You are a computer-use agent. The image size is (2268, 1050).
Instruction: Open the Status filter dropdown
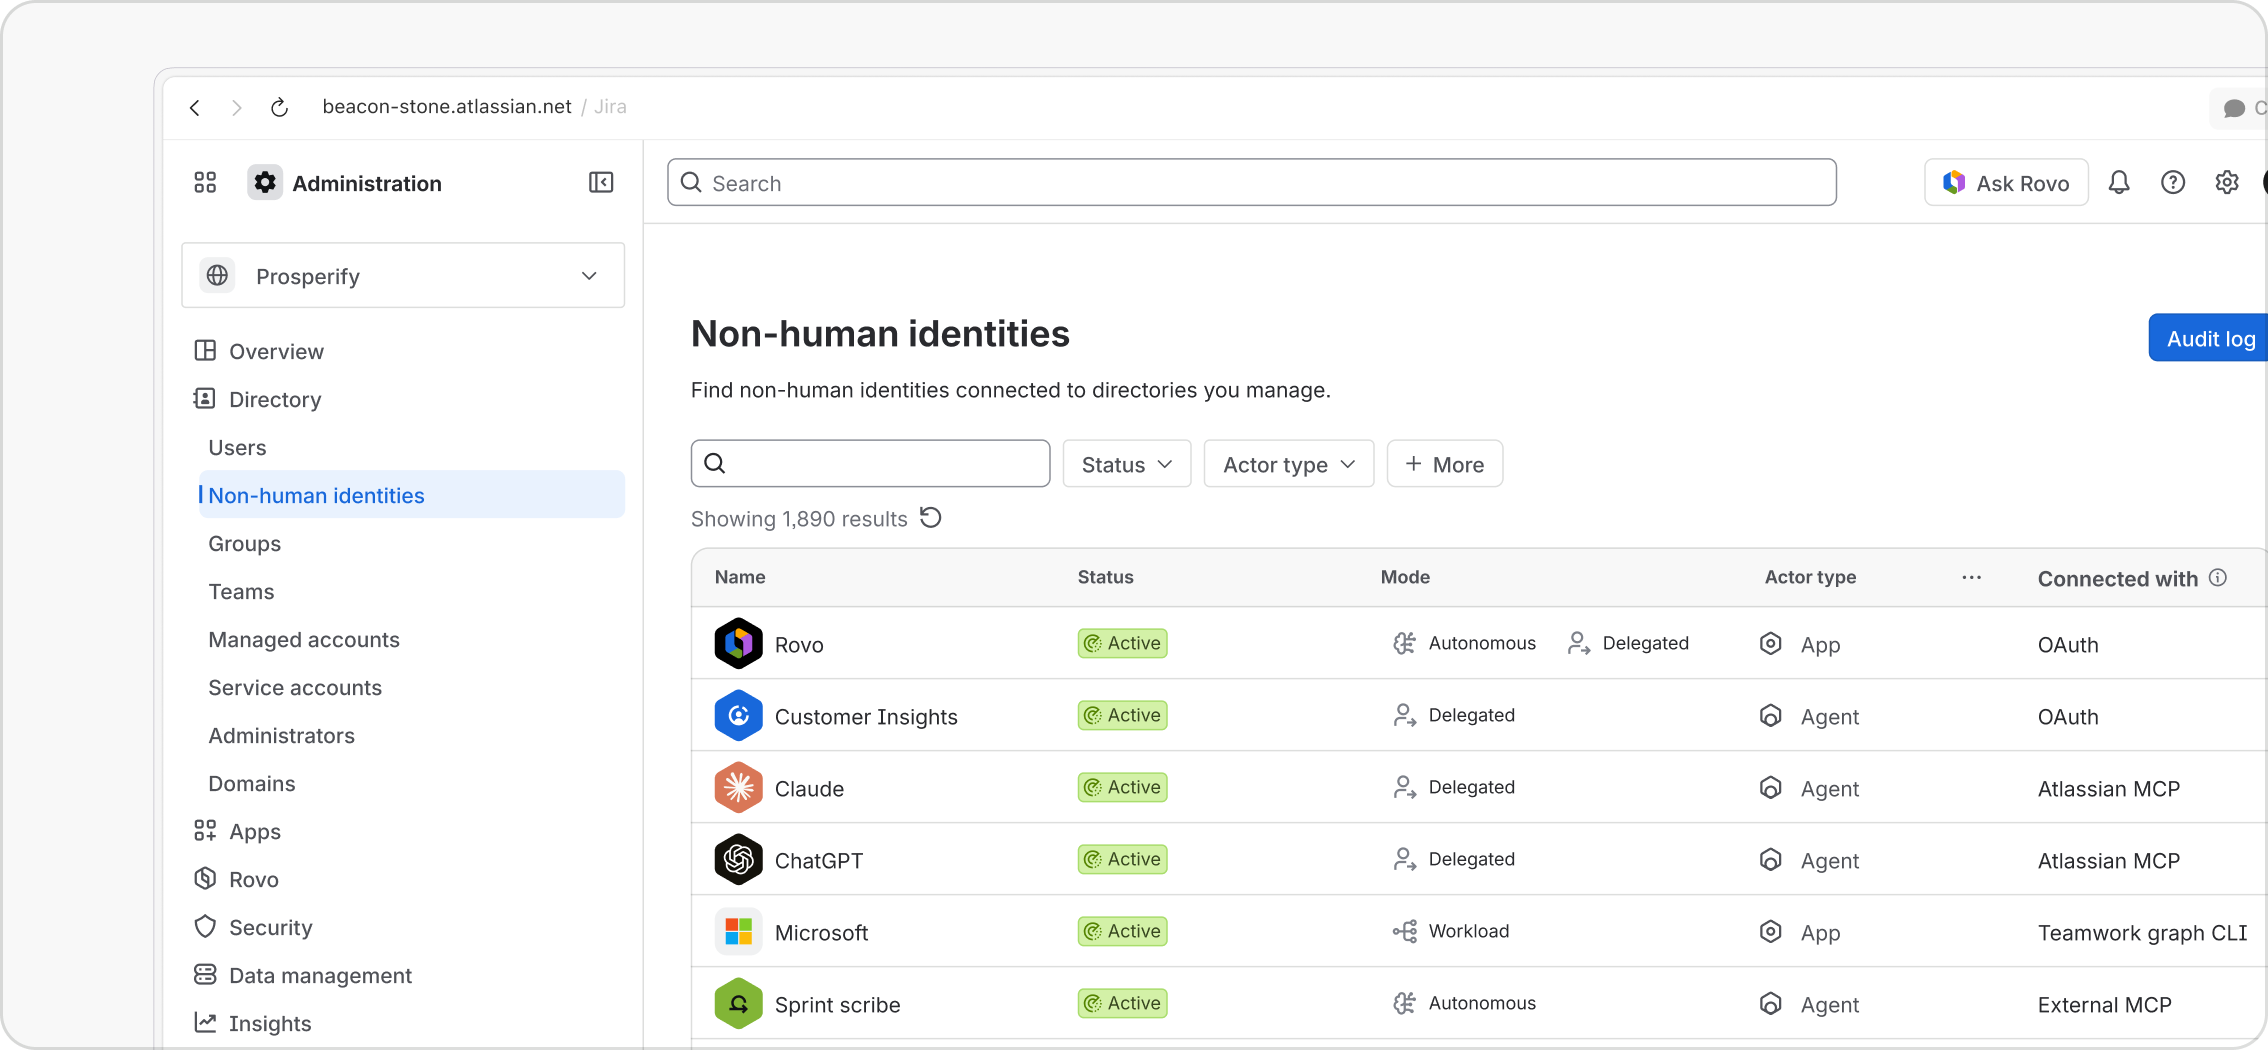coord(1127,464)
